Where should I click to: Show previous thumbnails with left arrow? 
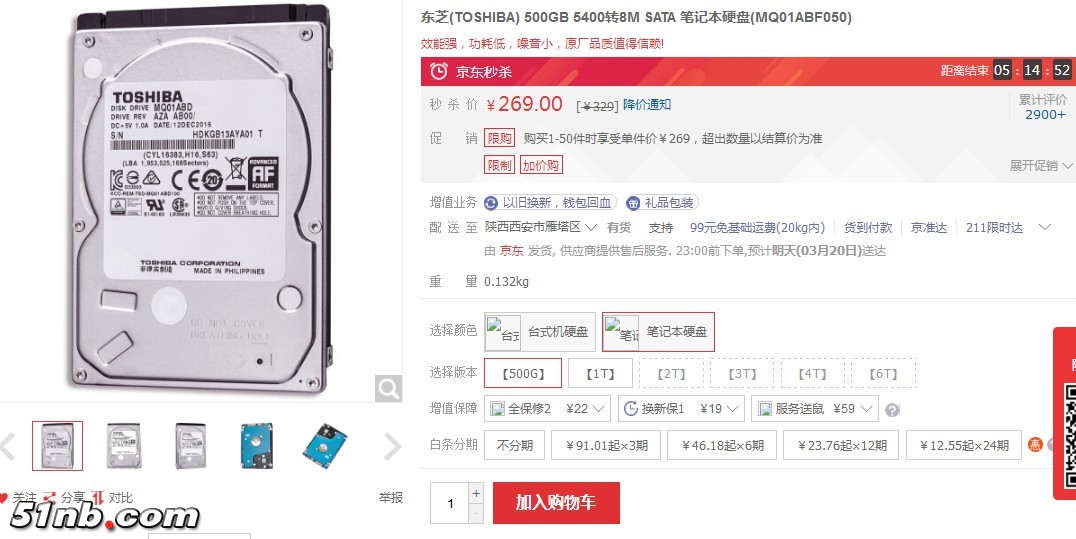pos(8,446)
